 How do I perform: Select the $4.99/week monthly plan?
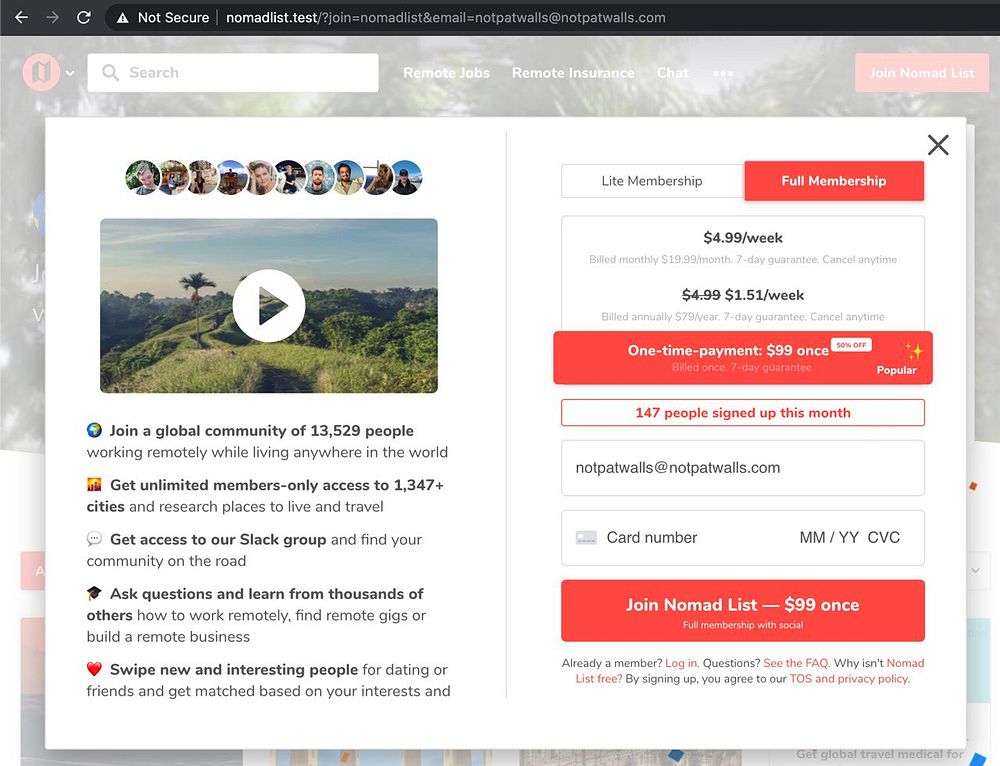(742, 247)
